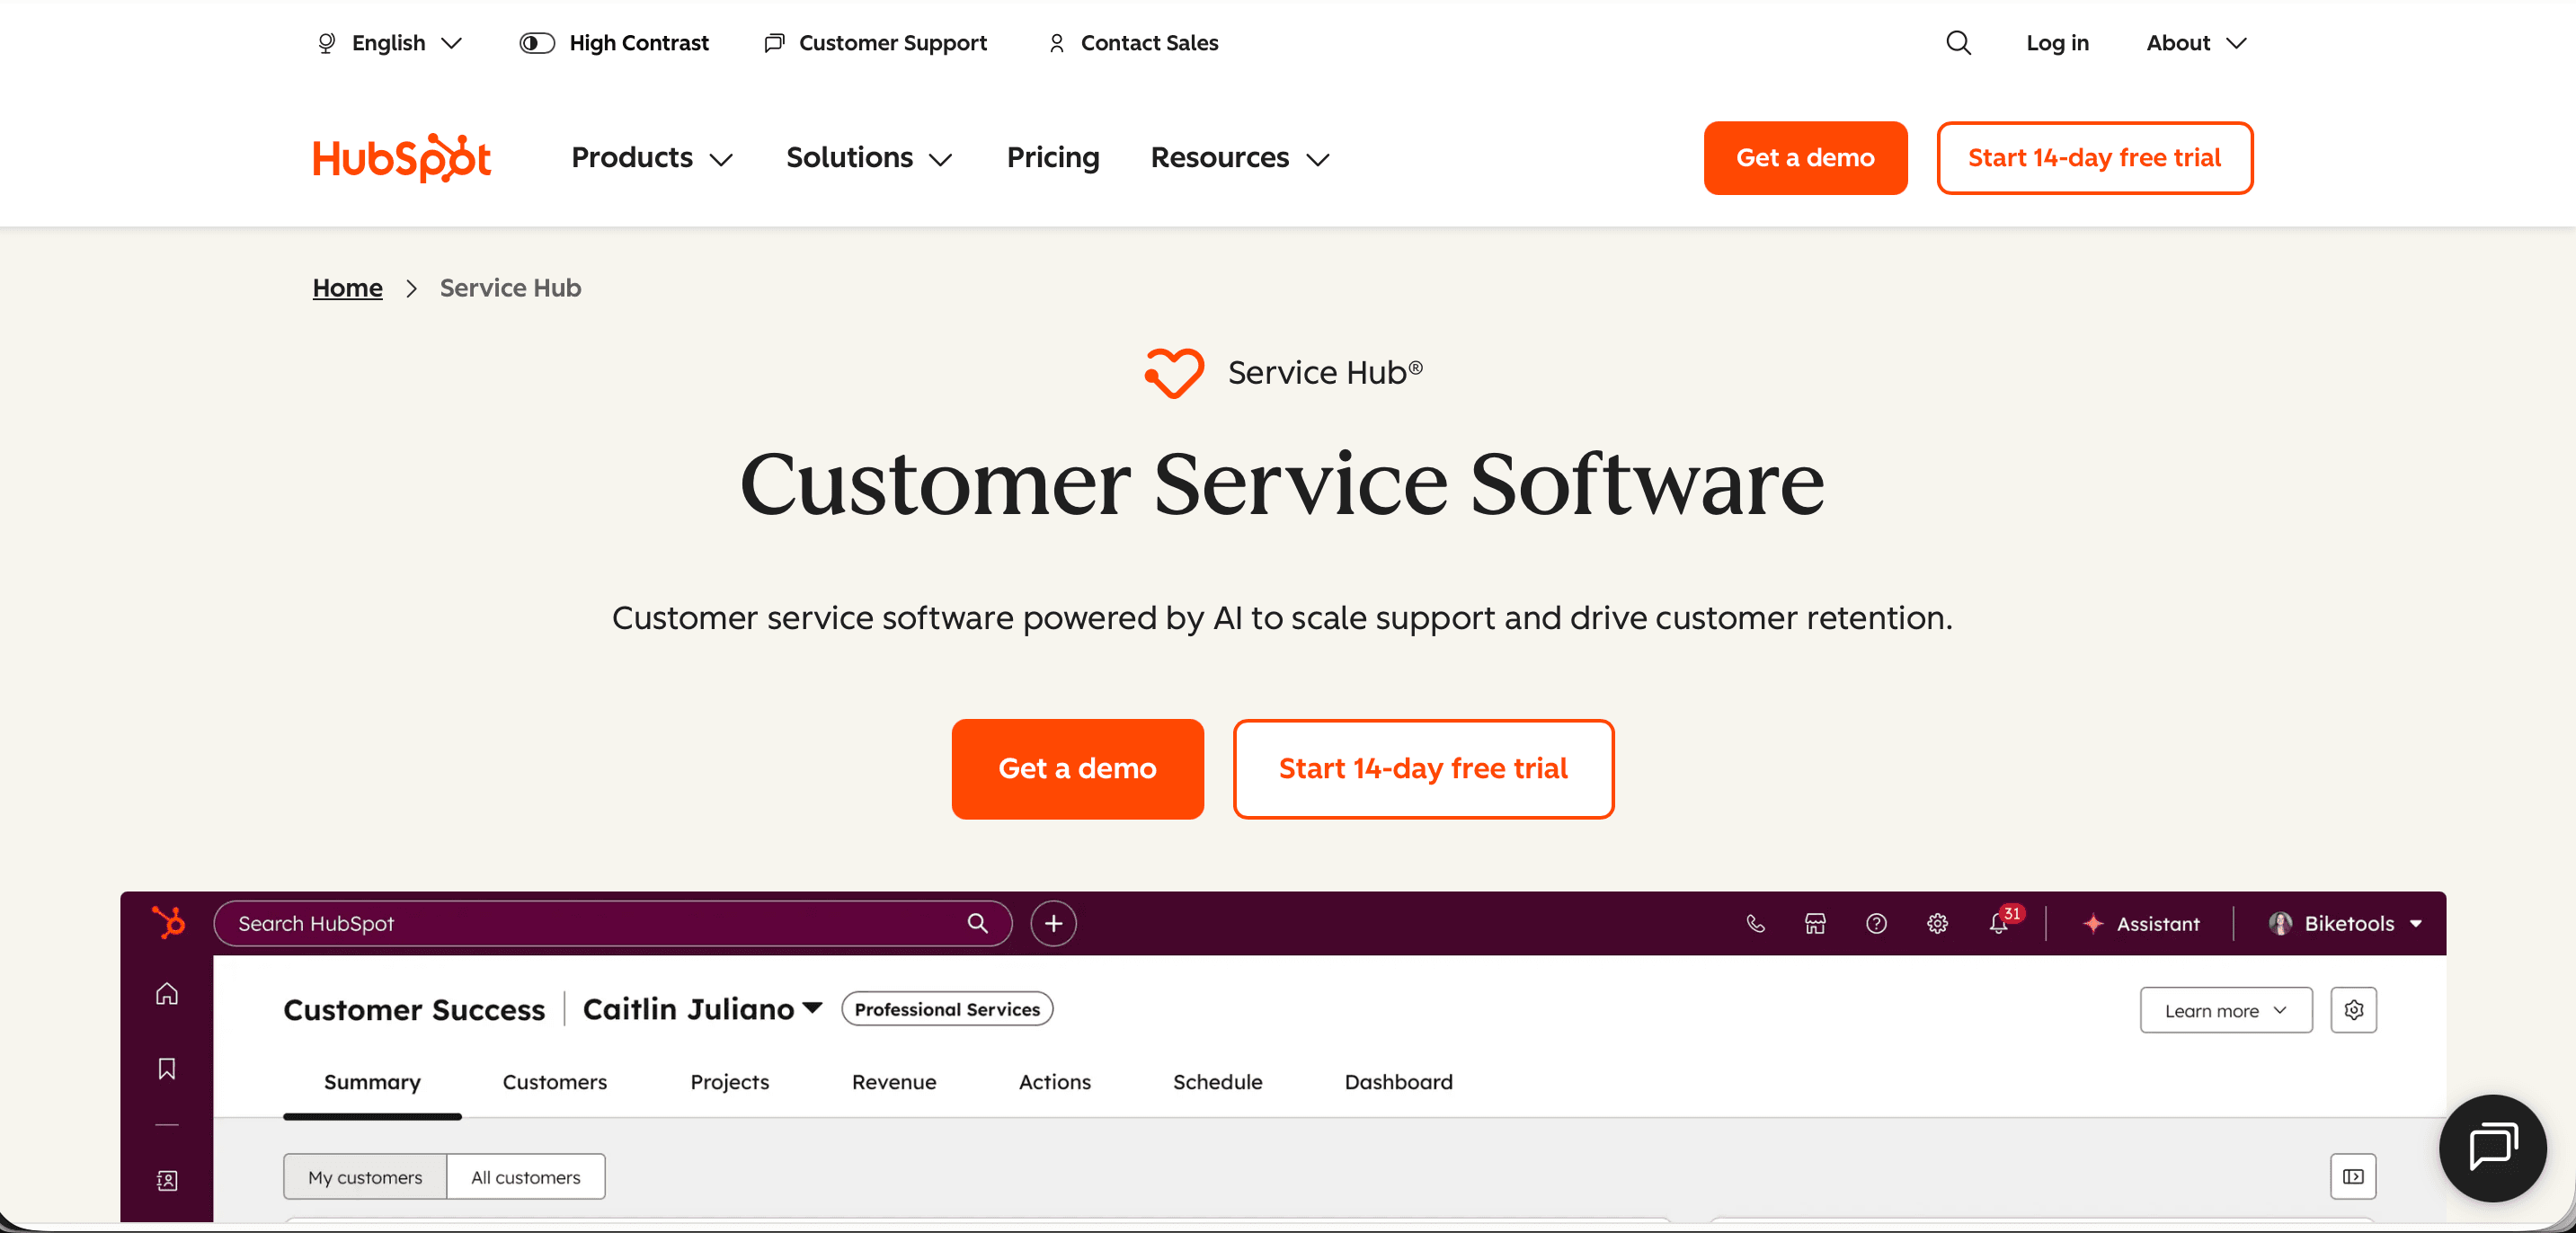Click the contacts icon in left sidebar

[x=167, y=1180]
